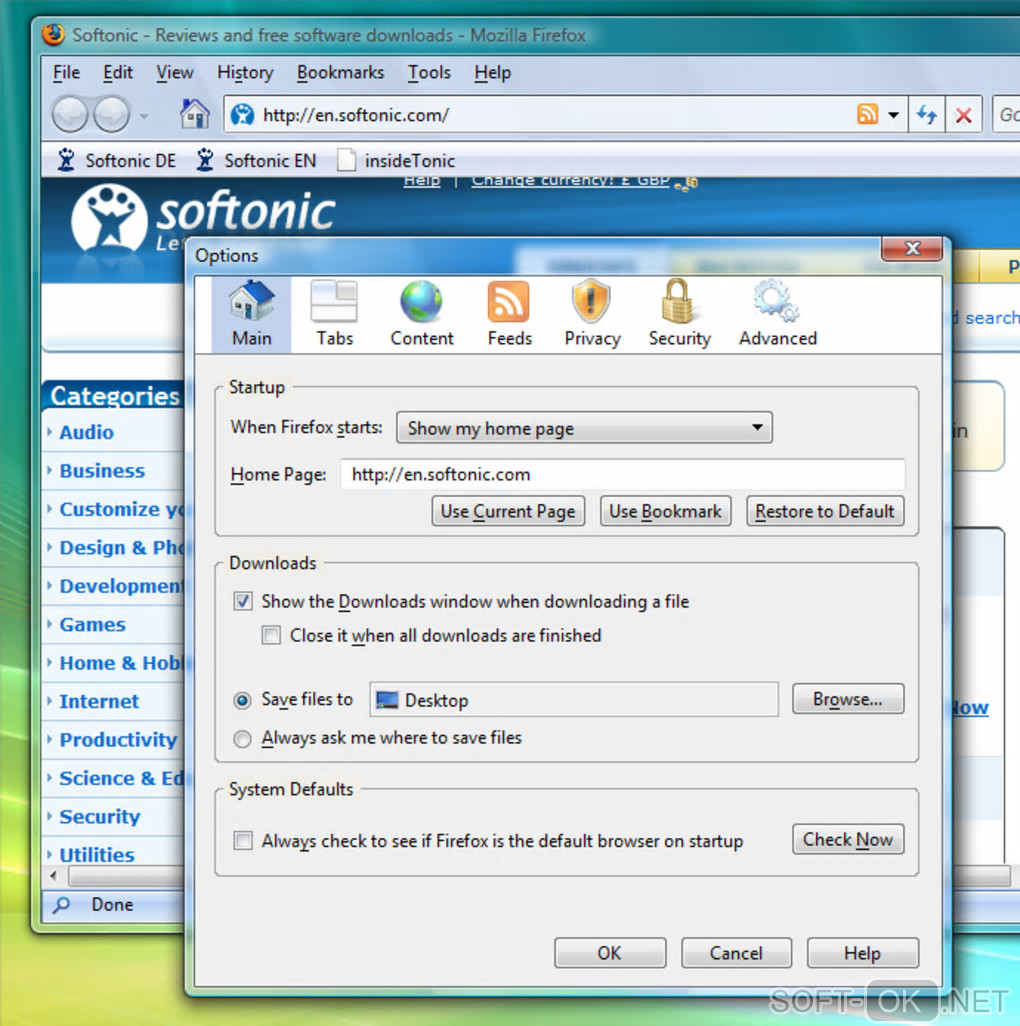Click the Check Now button
Image resolution: width=1020 pixels, height=1026 pixels.
(x=848, y=839)
